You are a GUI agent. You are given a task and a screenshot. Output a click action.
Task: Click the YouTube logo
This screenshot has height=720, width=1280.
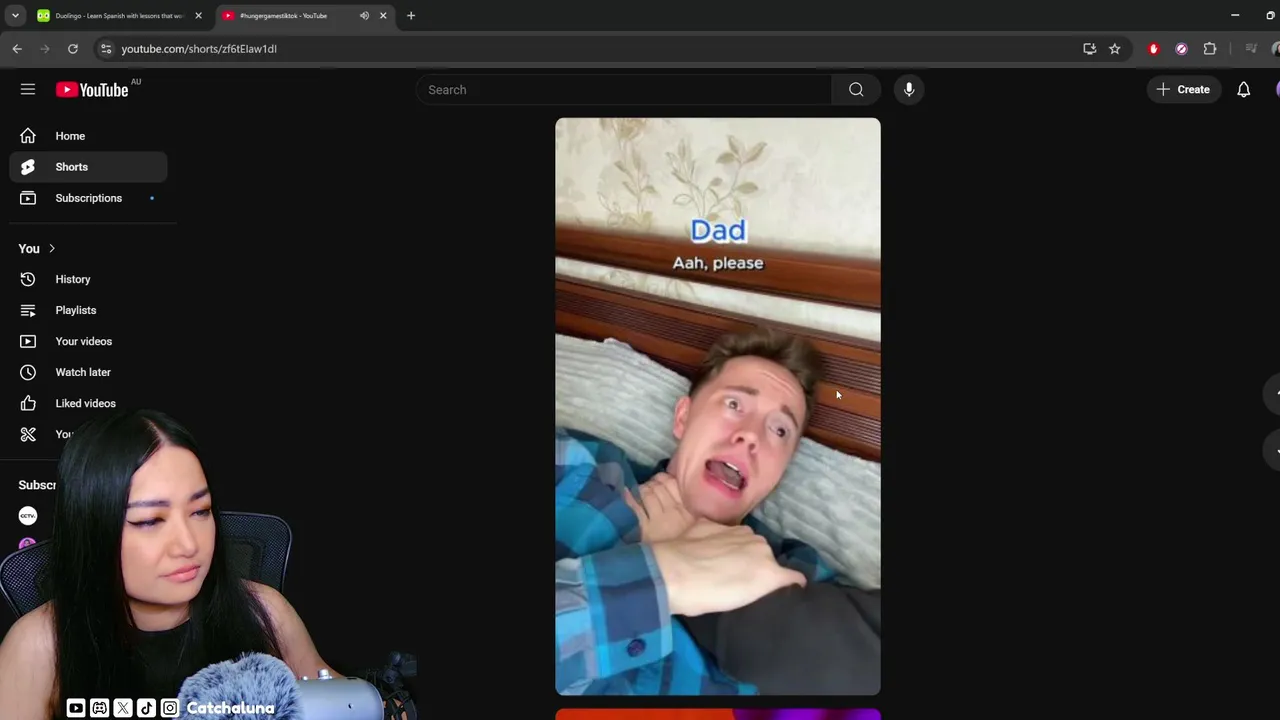click(x=92, y=90)
